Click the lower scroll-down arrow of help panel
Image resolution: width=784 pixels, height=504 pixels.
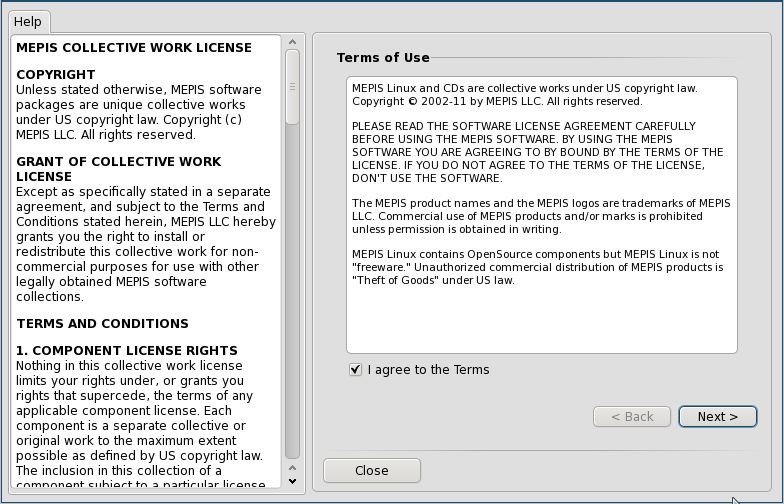click(292, 482)
